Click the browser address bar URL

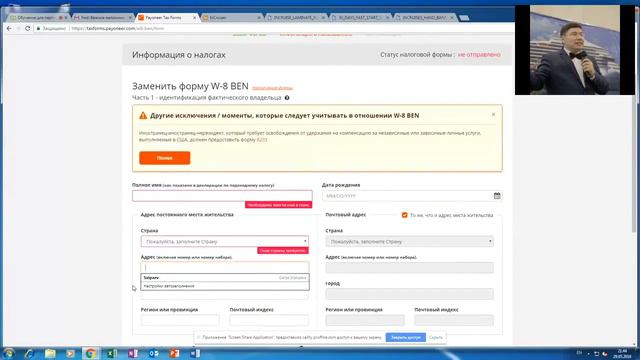point(118,29)
